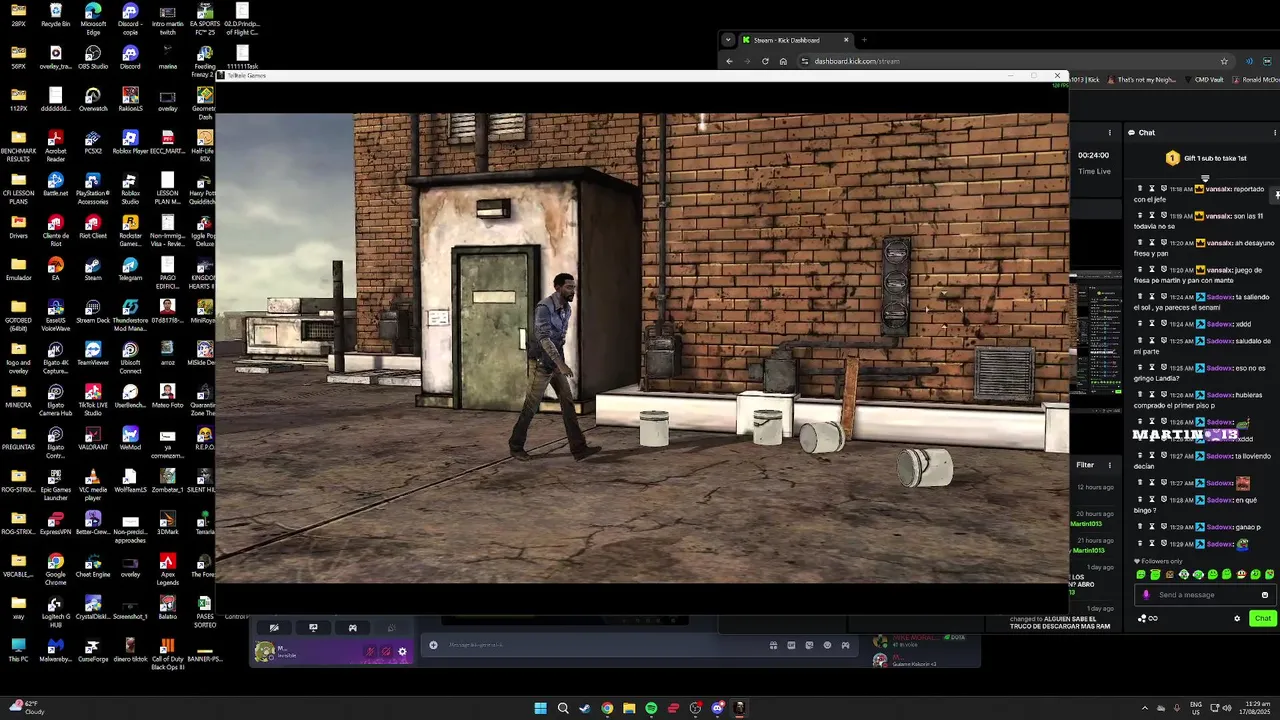Bookmark this page with the star icon
The image size is (1280, 720).
coord(1224,61)
